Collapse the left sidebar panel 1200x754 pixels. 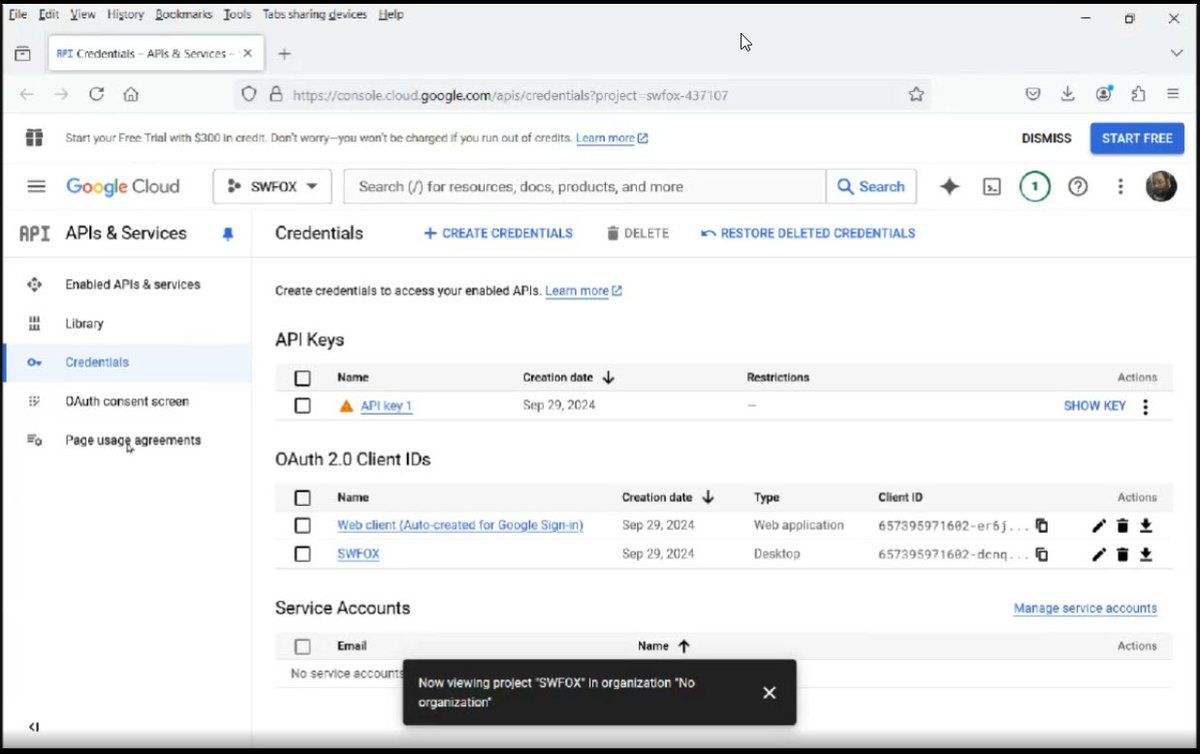coord(34,727)
